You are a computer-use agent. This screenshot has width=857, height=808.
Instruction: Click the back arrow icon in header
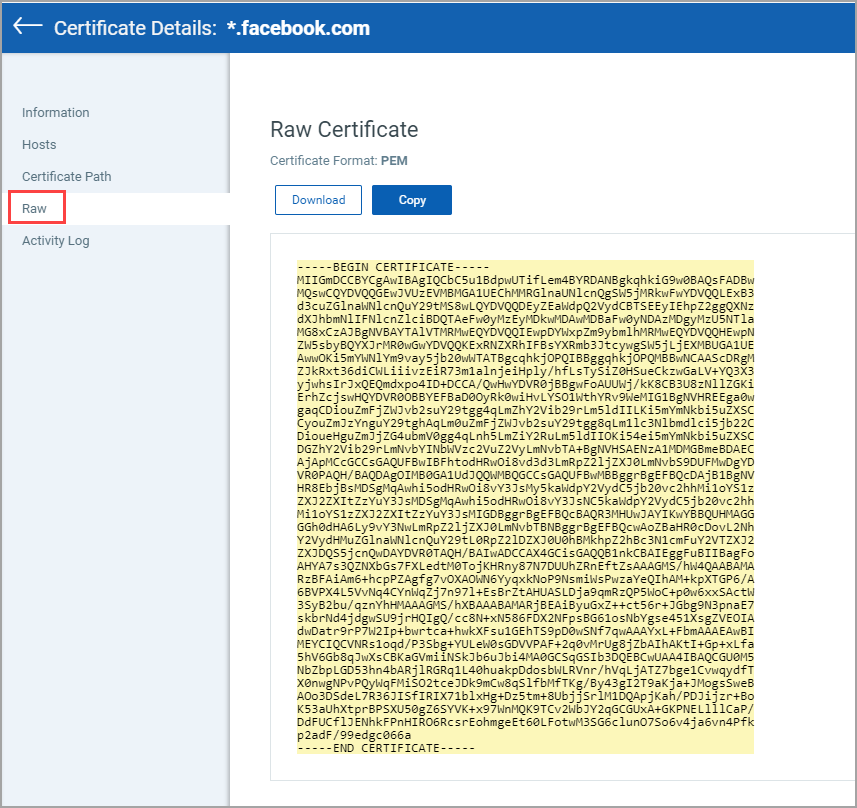click(27, 26)
